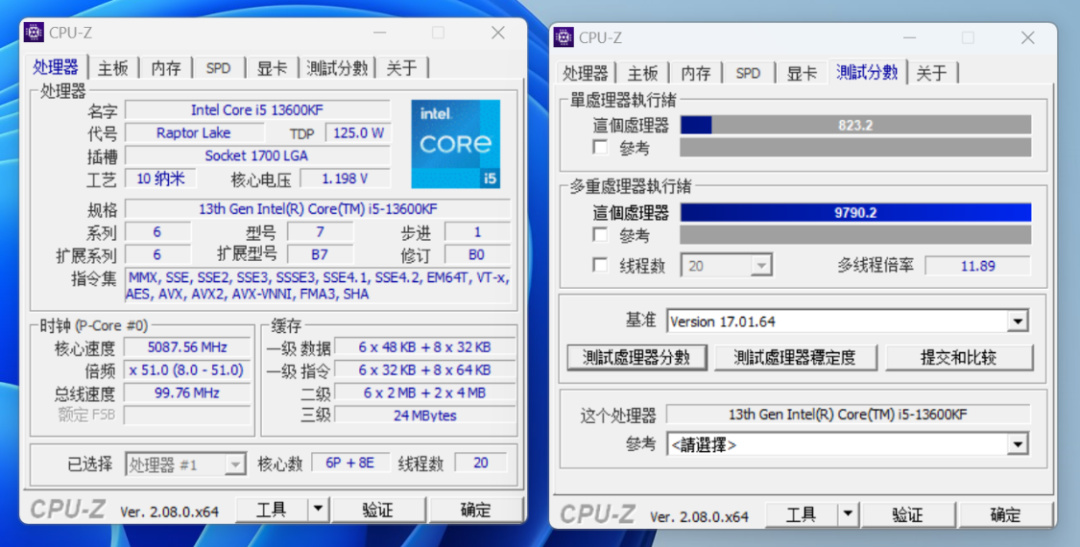Screen dimensions: 1080x547
Task: Close the left CPU-Z window
Action: point(498,32)
